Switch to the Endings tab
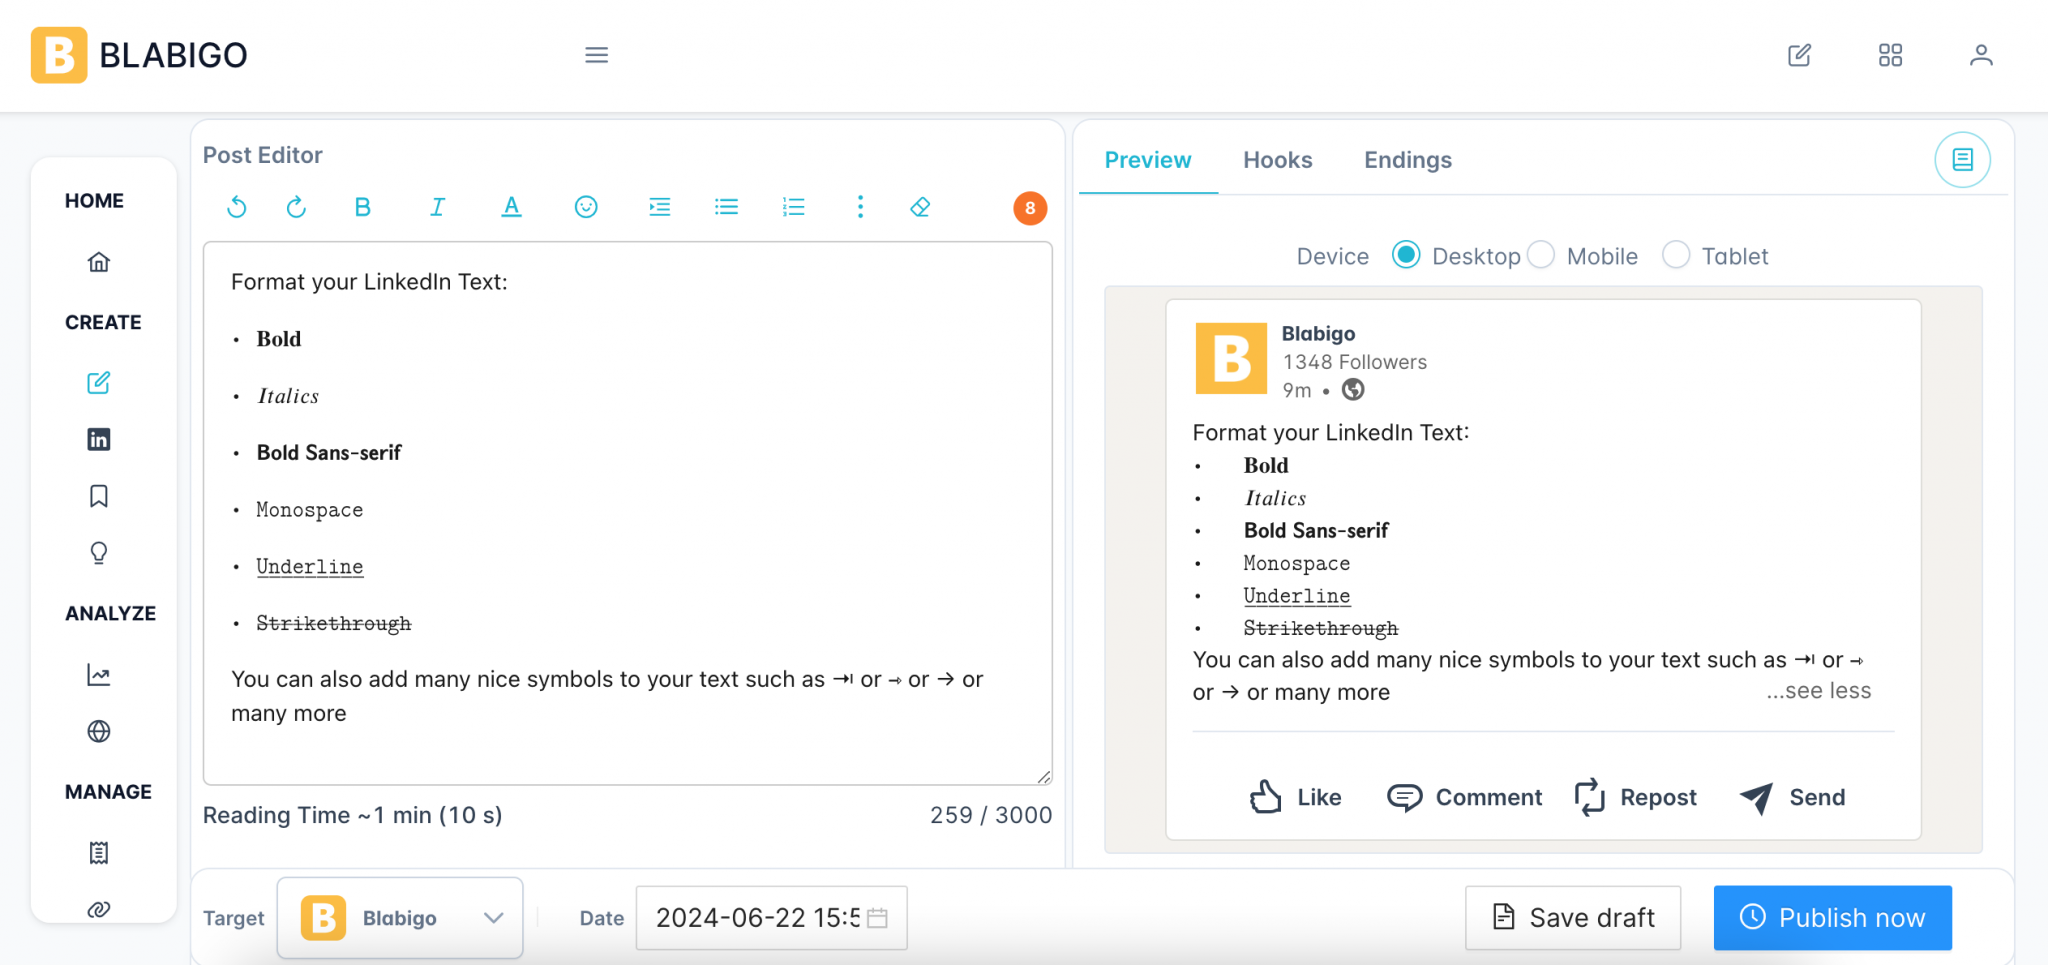This screenshot has height=965, width=2048. click(1406, 160)
